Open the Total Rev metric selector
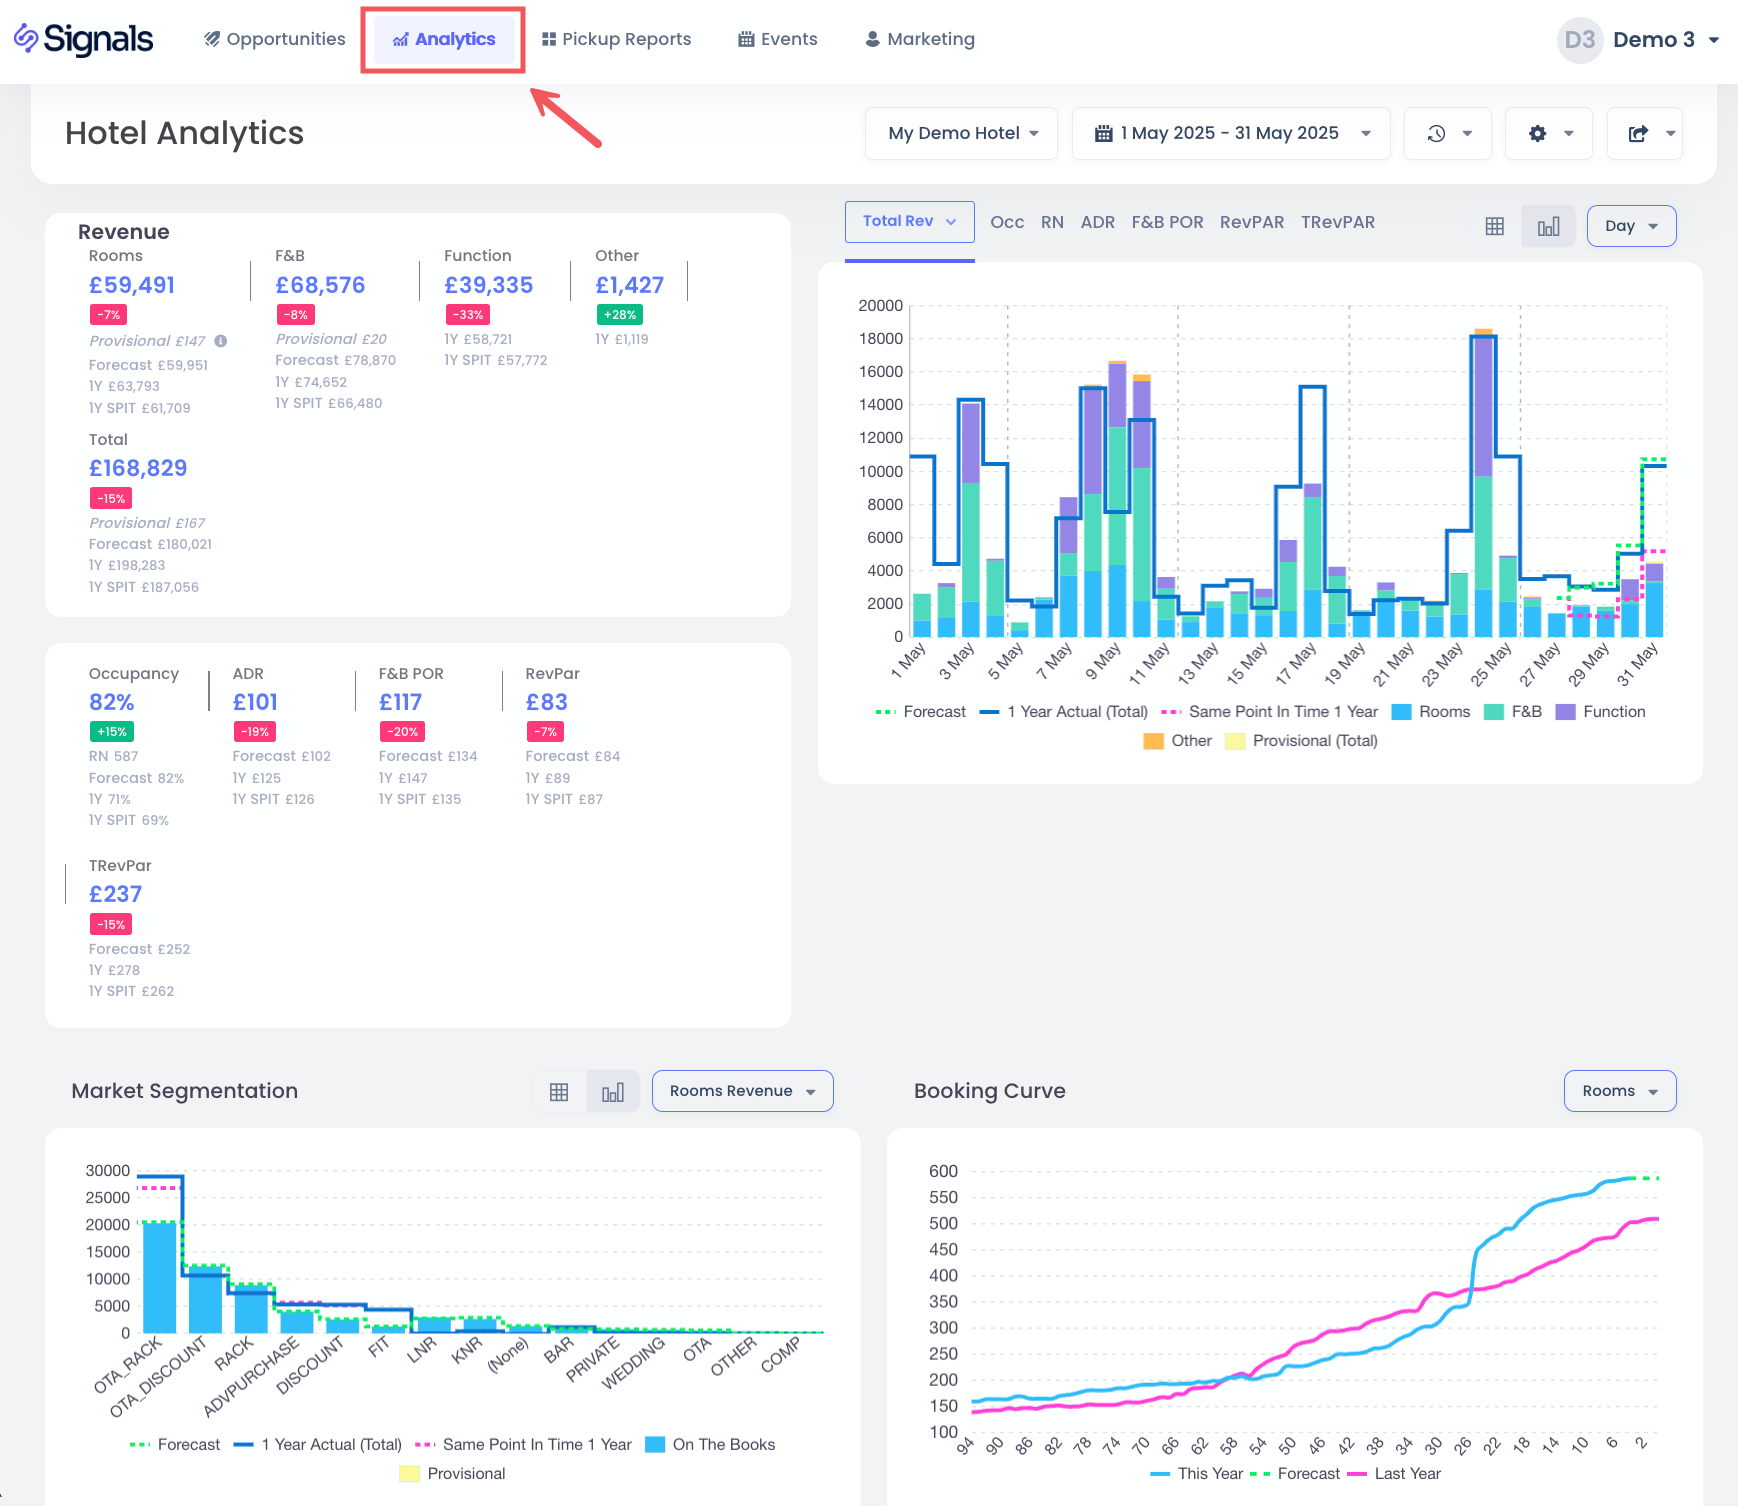 tap(908, 221)
